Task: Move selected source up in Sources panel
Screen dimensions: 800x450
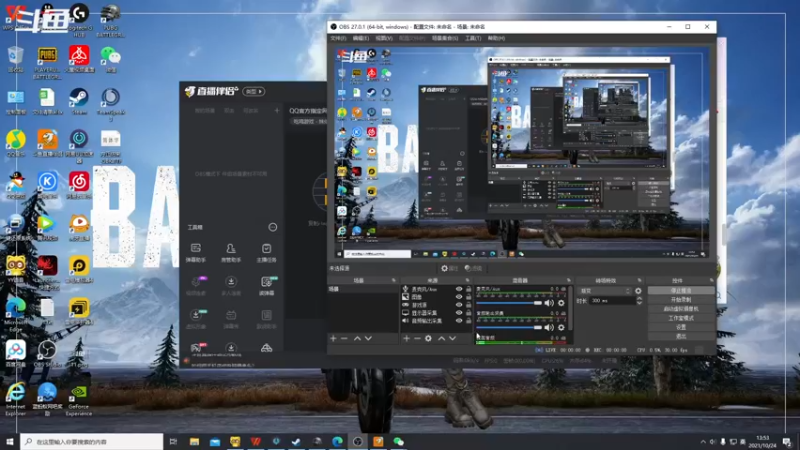Action: point(441,338)
